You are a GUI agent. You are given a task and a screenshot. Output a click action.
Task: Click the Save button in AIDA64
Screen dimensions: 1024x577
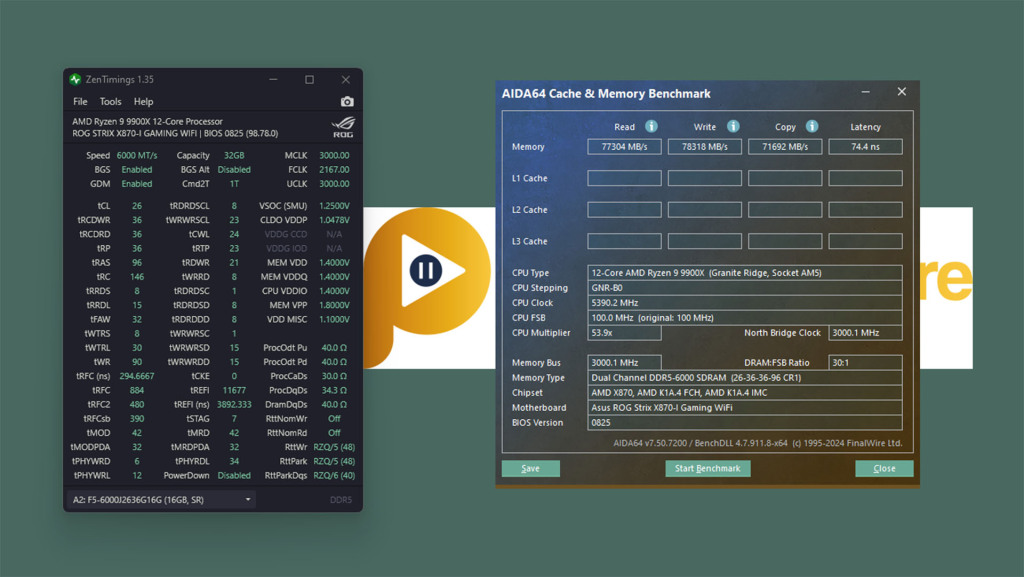pos(530,469)
